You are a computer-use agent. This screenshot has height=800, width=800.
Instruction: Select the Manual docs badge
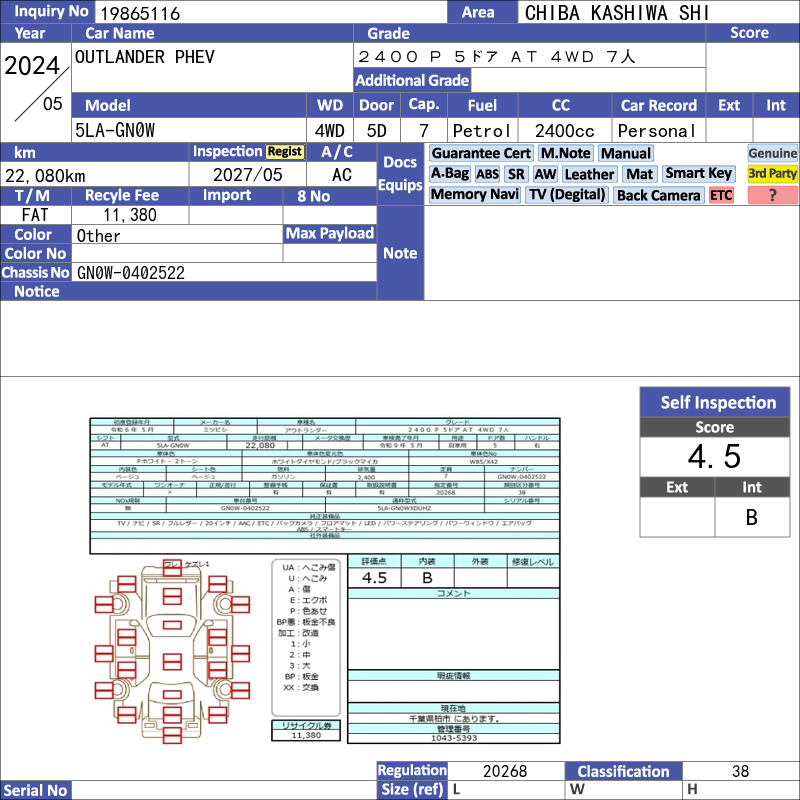[626, 153]
